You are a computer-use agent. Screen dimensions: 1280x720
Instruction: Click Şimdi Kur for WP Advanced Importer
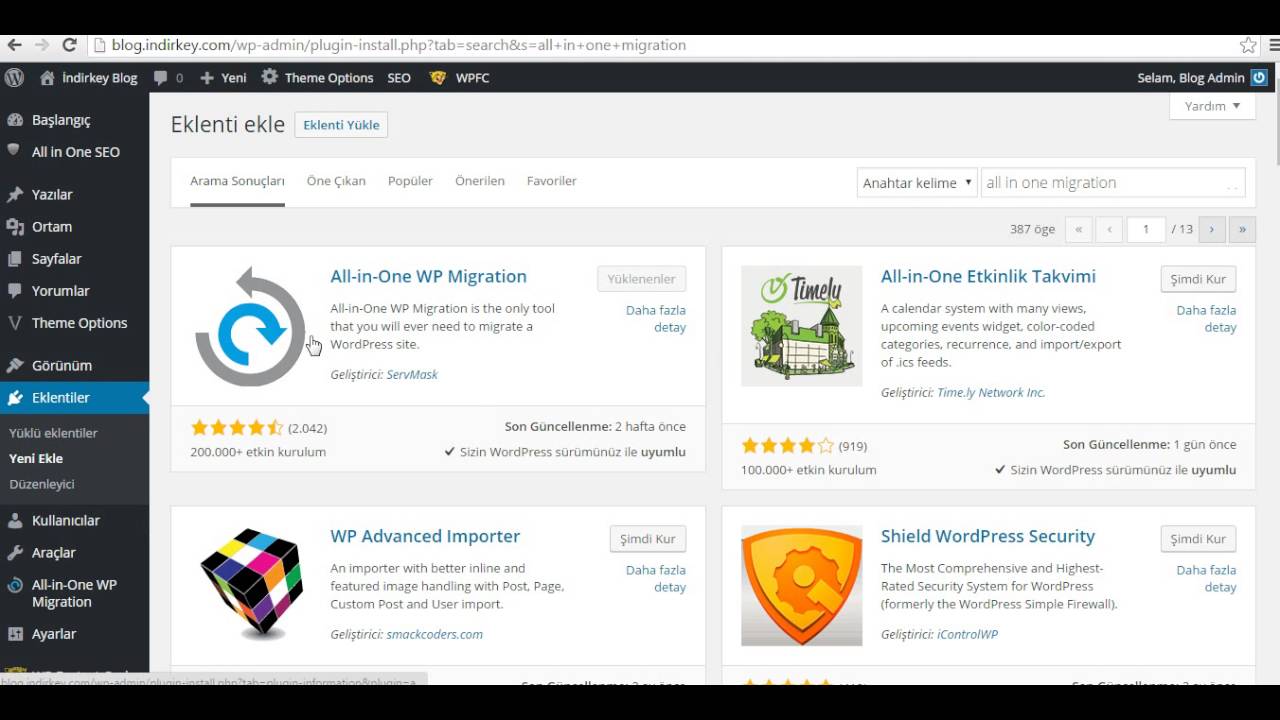click(648, 539)
